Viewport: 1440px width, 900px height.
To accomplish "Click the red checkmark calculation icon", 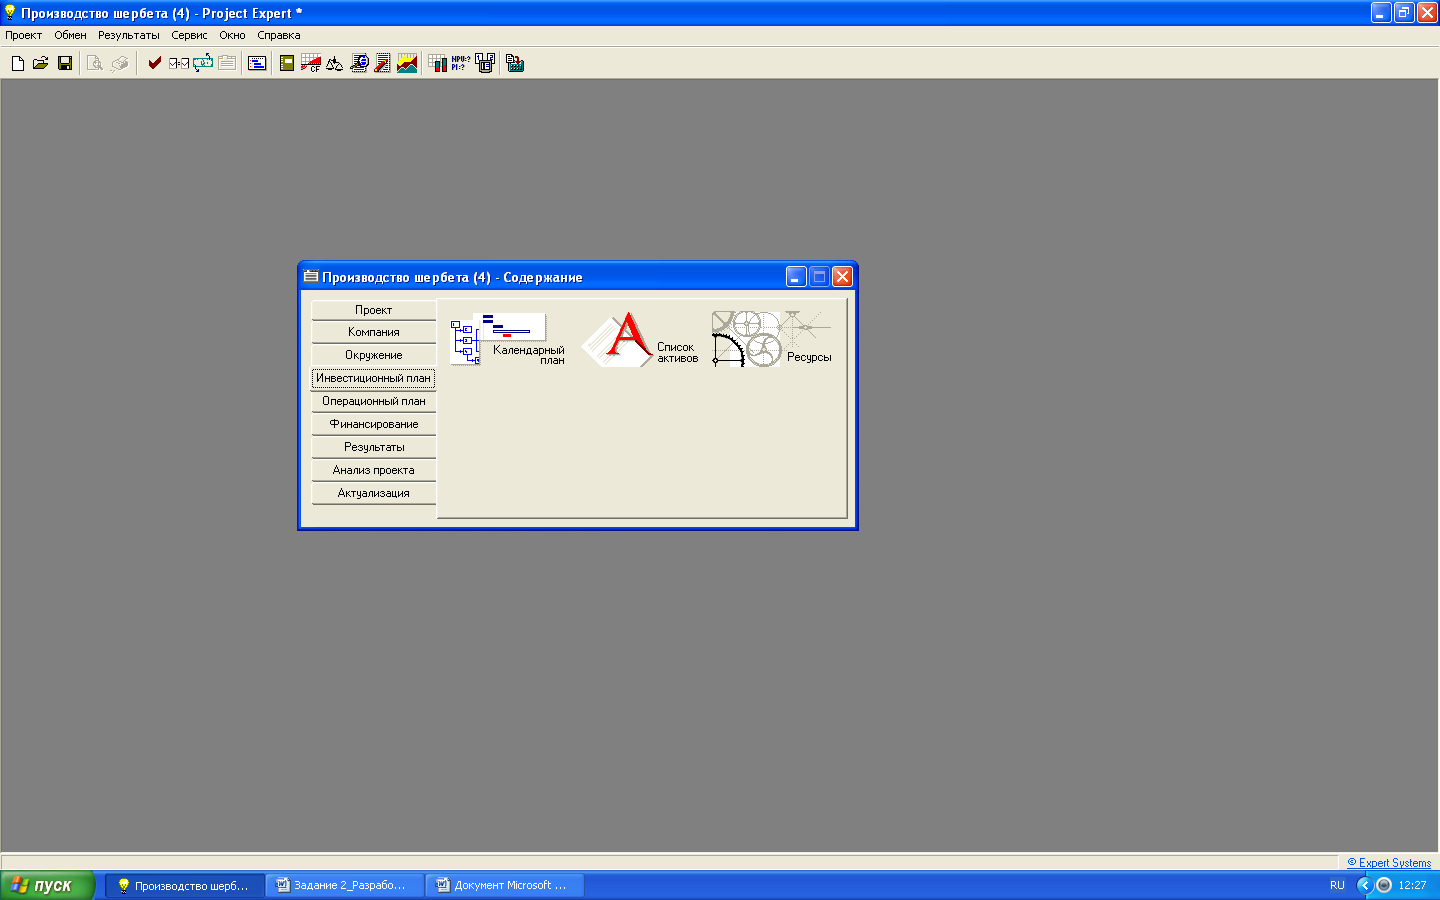I will point(154,63).
